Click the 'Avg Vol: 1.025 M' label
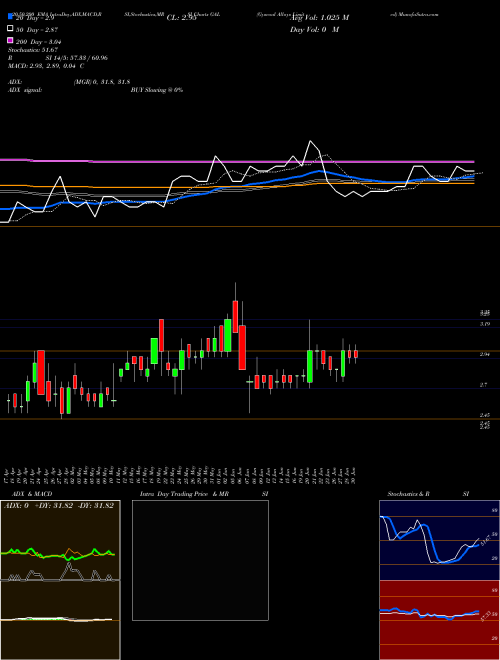Screen dimensions: 500x660 (x=319, y=18)
